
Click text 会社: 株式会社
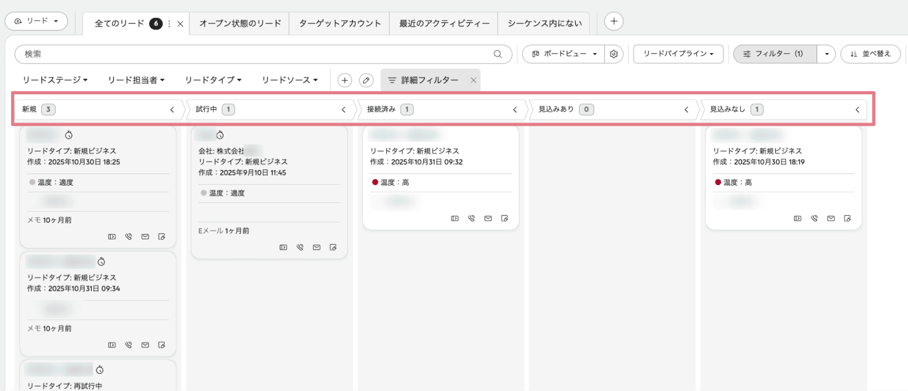tap(221, 151)
